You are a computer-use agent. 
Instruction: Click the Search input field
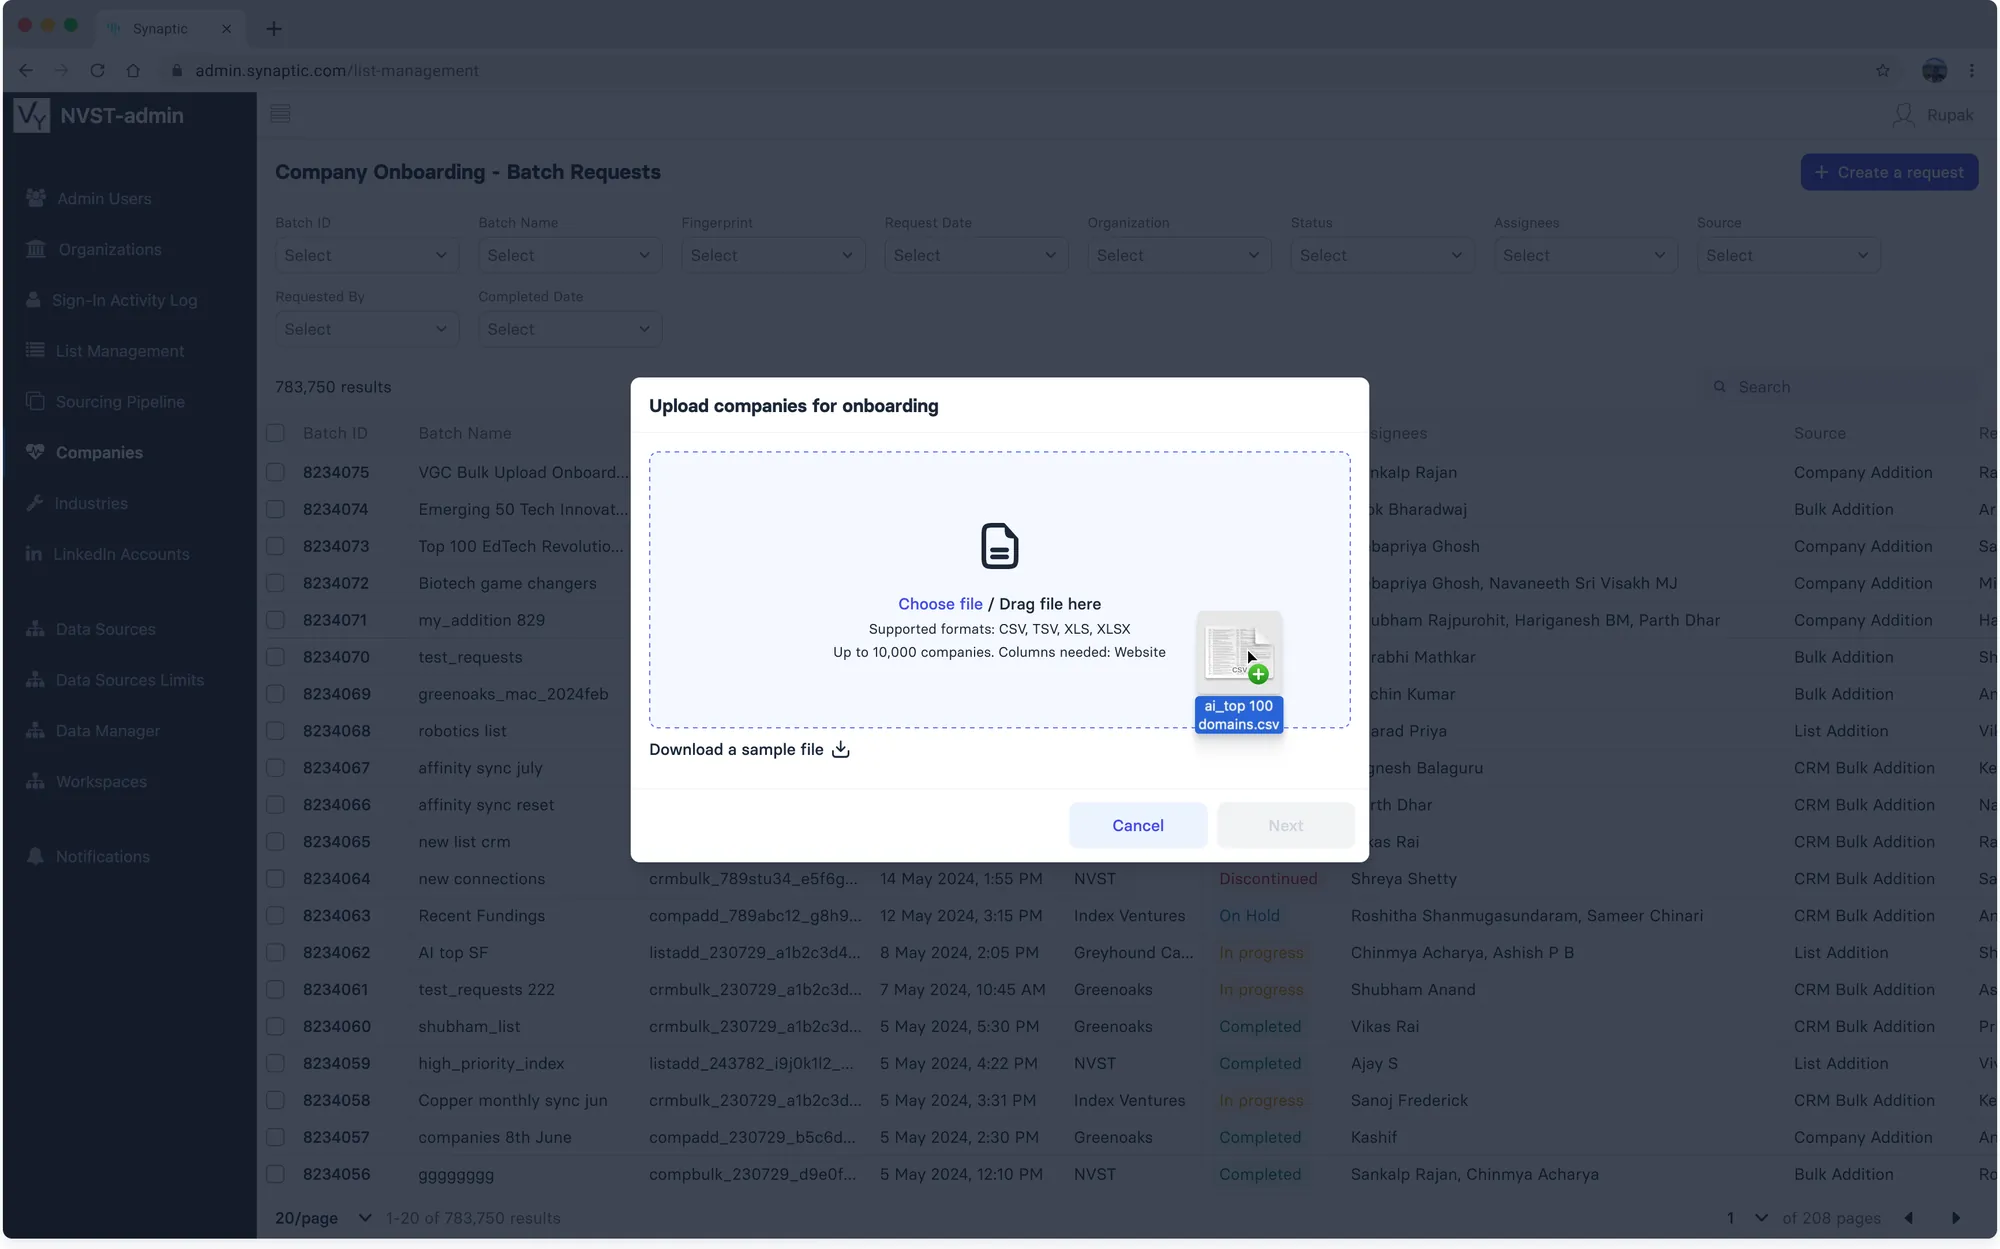click(1841, 387)
